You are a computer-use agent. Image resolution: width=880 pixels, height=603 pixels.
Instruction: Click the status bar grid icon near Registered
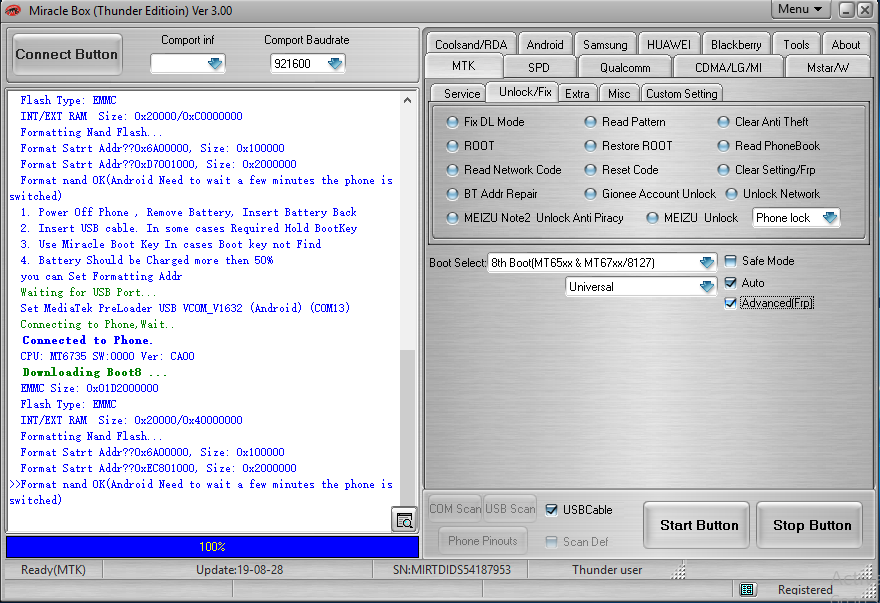point(747,589)
